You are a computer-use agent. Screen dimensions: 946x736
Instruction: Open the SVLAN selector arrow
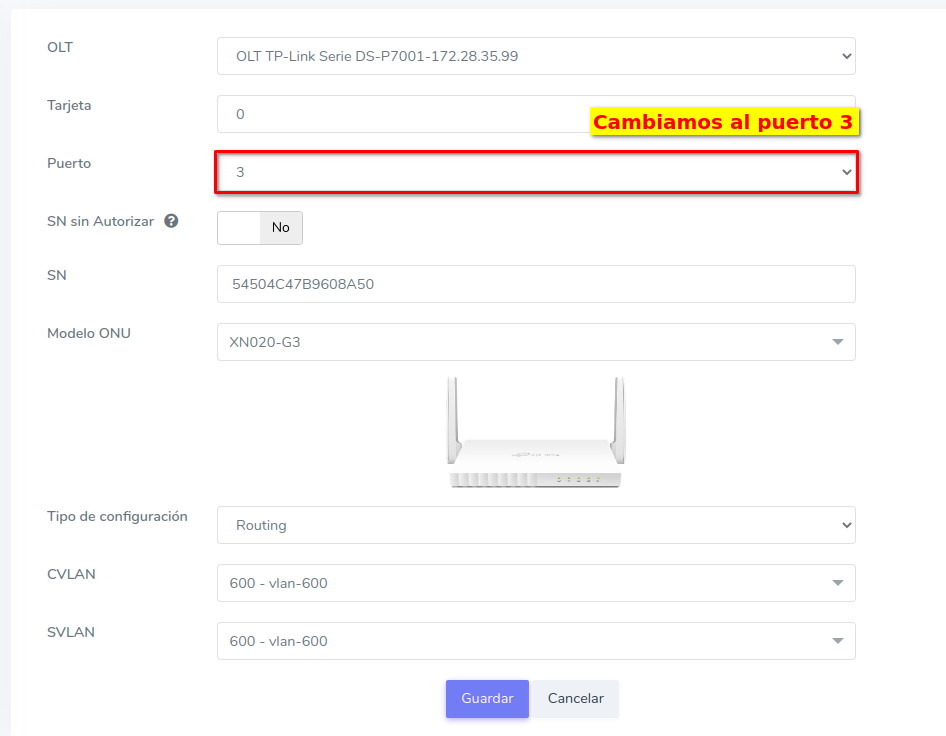click(x=837, y=641)
